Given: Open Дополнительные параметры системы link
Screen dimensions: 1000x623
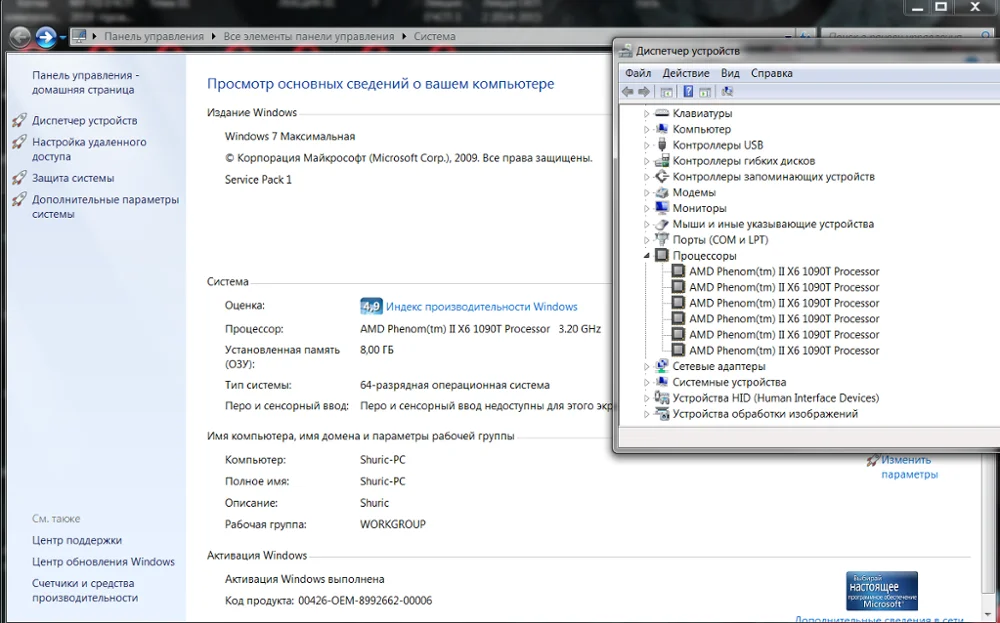Looking at the screenshot, I should point(105,207).
